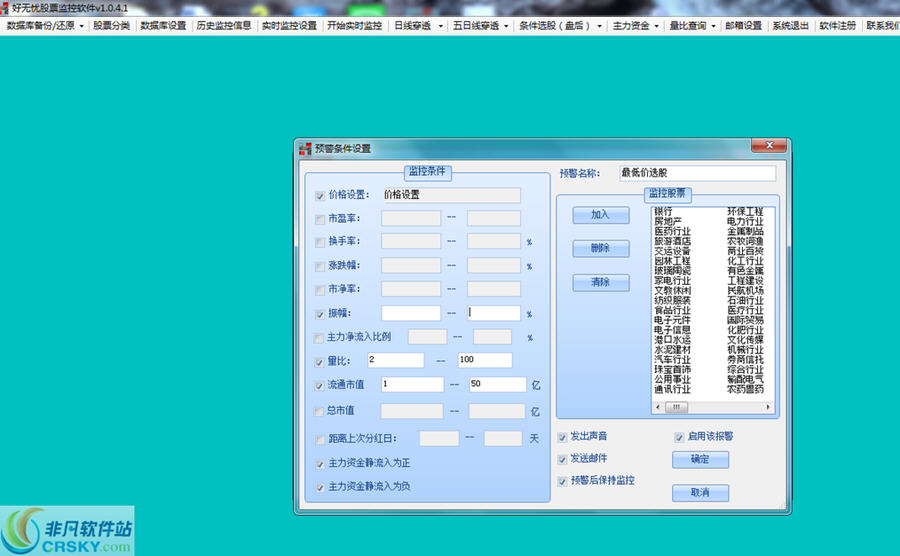Close the 预警条件设置 dialog

coord(772,147)
